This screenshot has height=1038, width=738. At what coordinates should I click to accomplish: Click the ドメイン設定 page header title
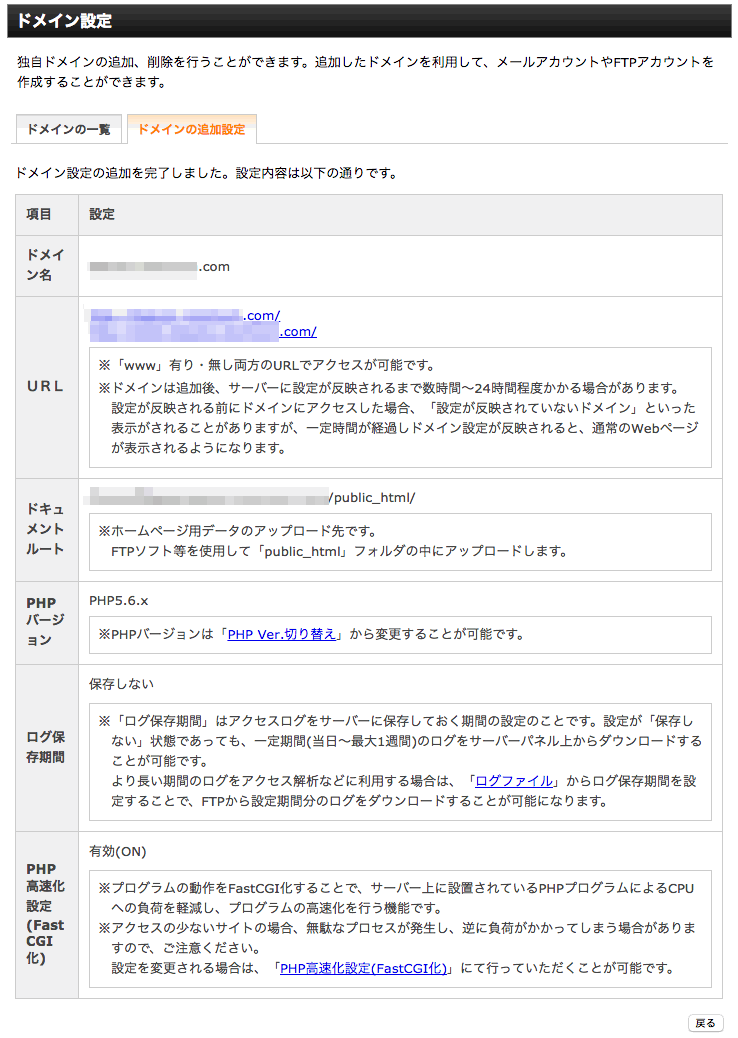(x=64, y=20)
